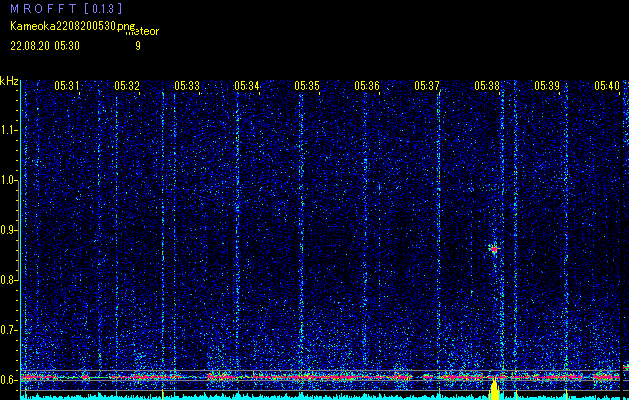This screenshot has width=629, height=400.
Task: Click the 05:40 time marker
Action: tap(607, 85)
